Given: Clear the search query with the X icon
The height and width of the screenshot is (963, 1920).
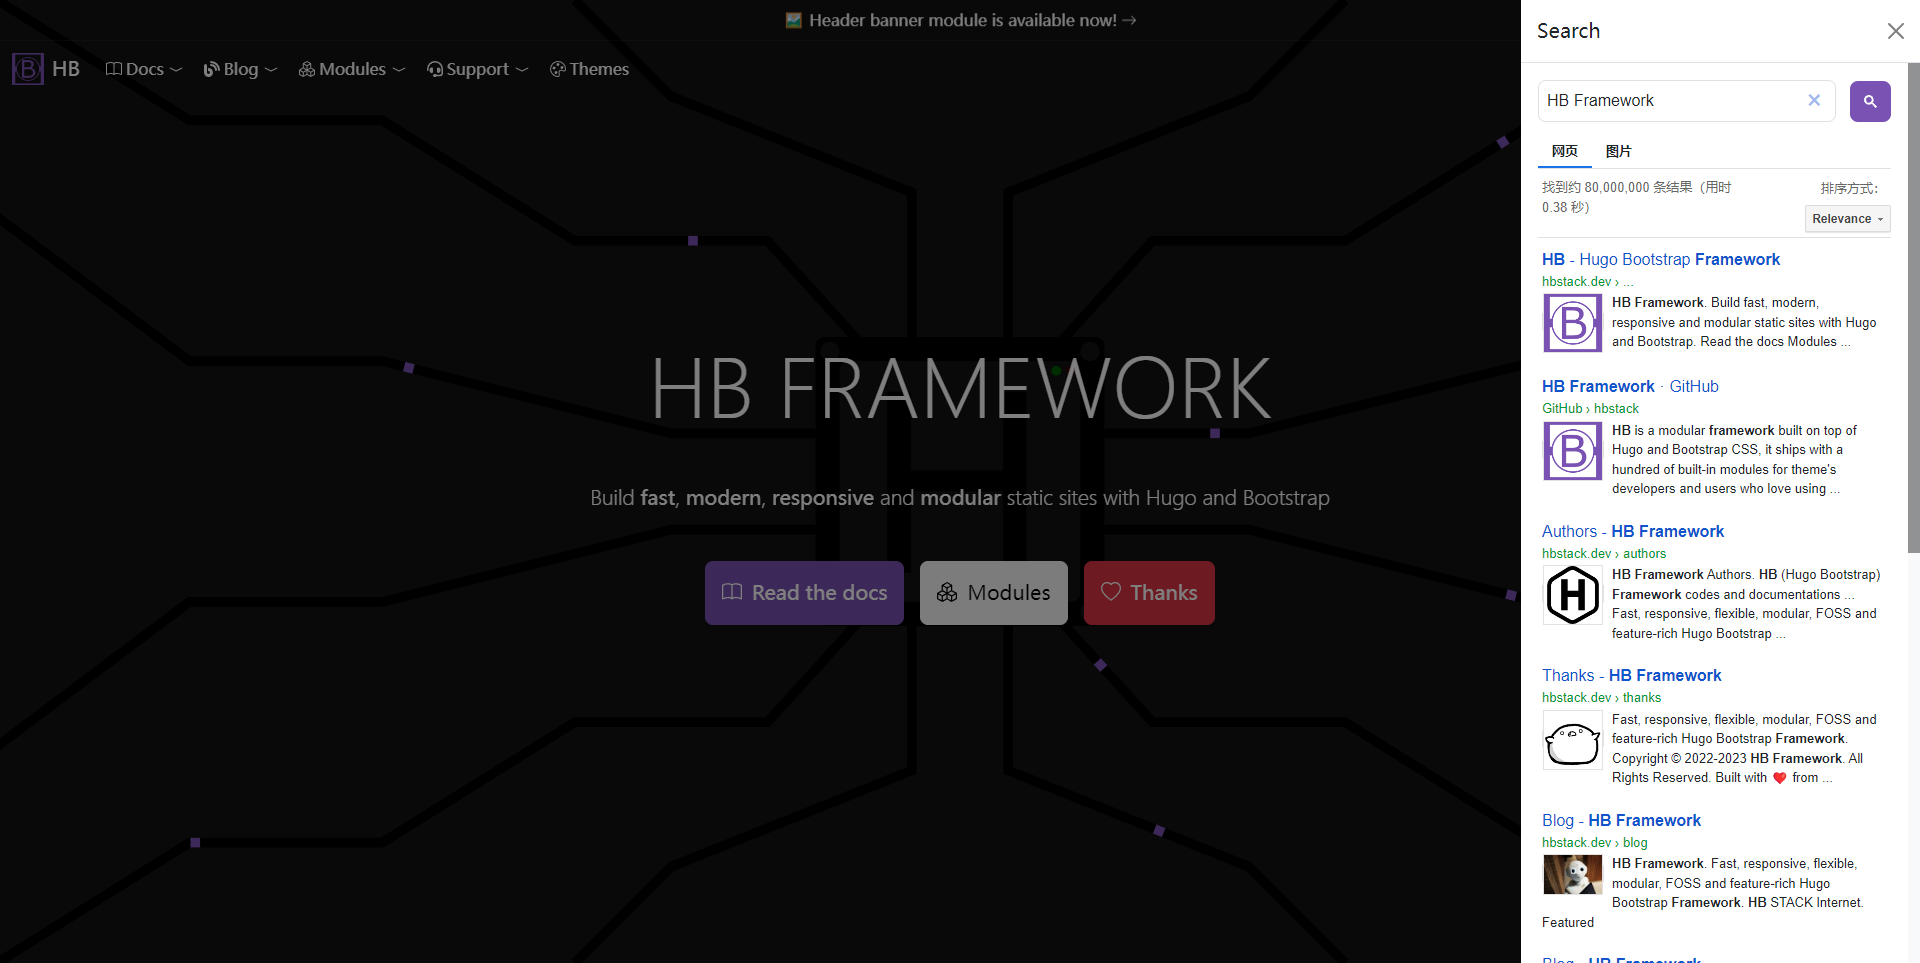Looking at the screenshot, I should click(x=1815, y=100).
